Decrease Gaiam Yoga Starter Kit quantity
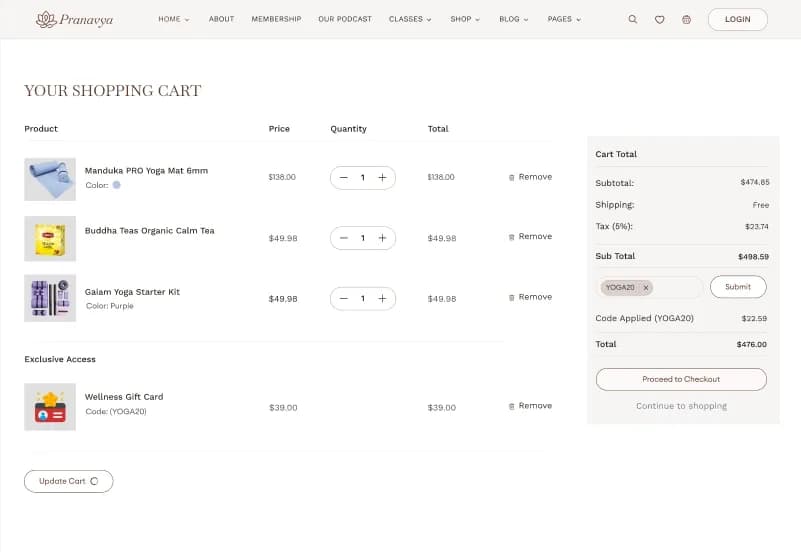801x552 pixels. tap(344, 298)
